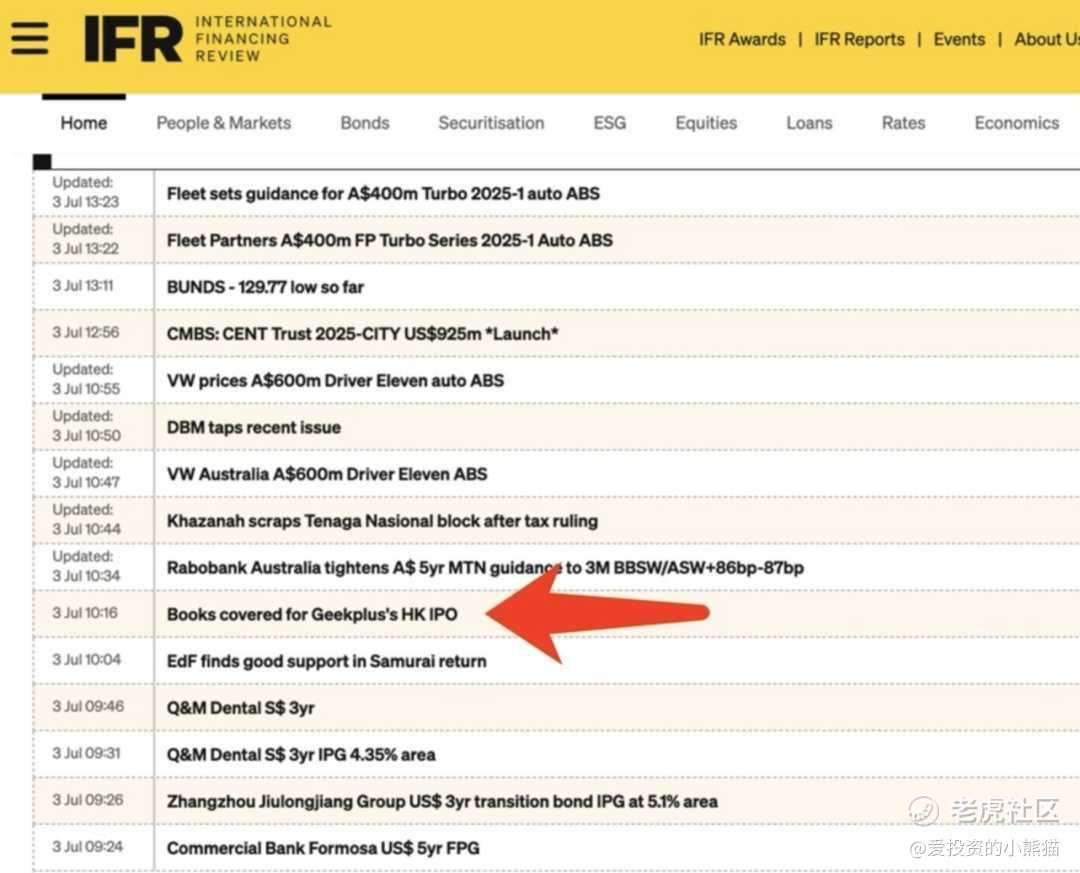This screenshot has height=873, width=1080.
Task: Open VW Australia A$600m Driver Eleven ABS
Action: (x=327, y=475)
